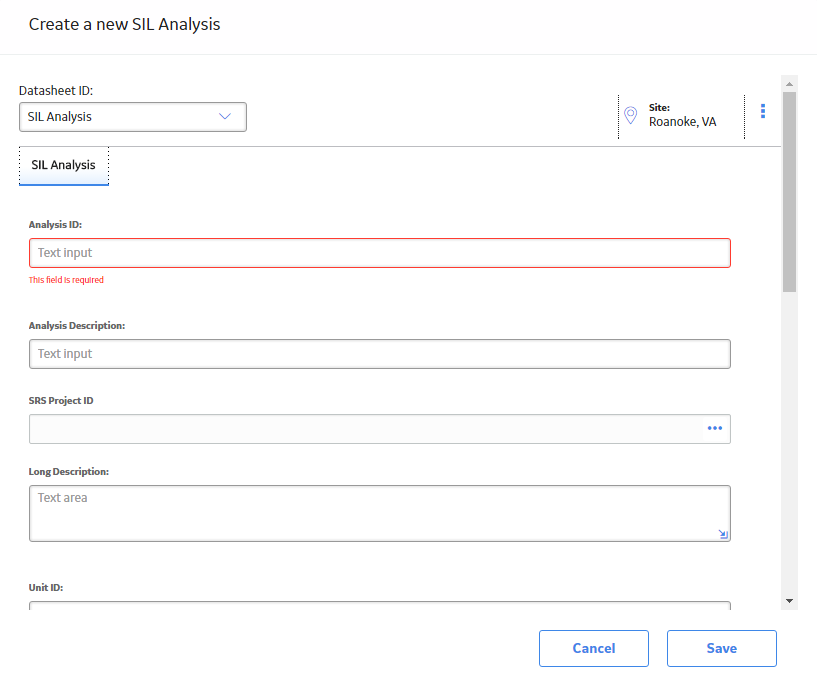Image resolution: width=817 pixels, height=690 pixels.
Task: Click the vertical scrollbar thumb
Action: 789,192
